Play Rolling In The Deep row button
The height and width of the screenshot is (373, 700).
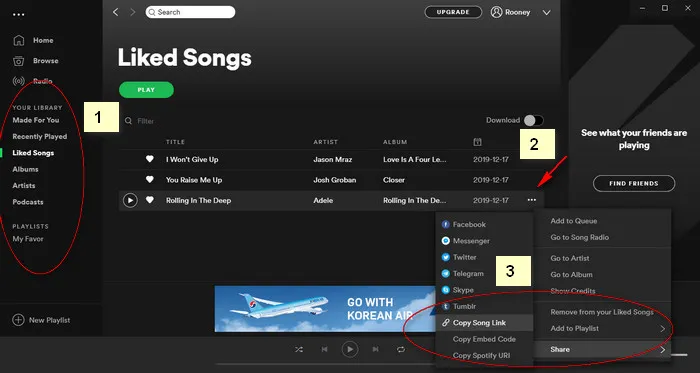pyautogui.click(x=130, y=200)
